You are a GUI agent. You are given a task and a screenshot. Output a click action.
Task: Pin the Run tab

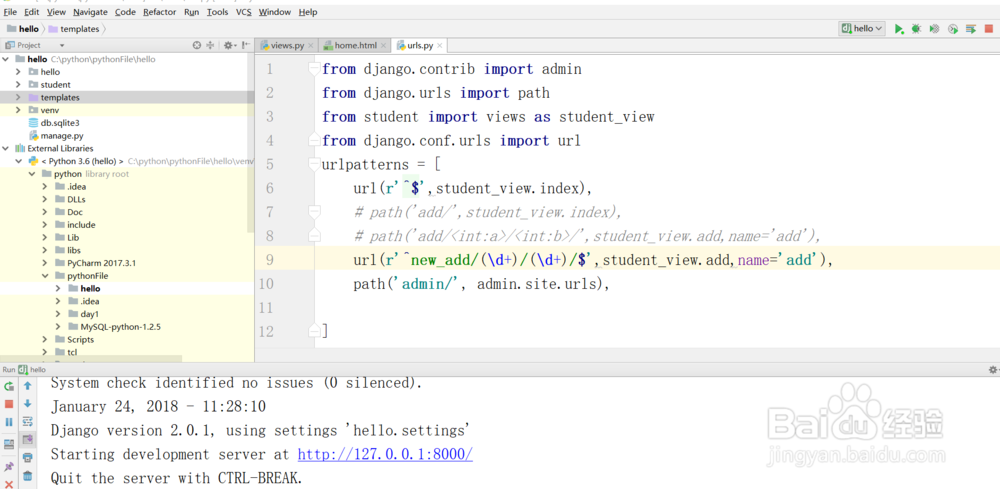pos(9,467)
